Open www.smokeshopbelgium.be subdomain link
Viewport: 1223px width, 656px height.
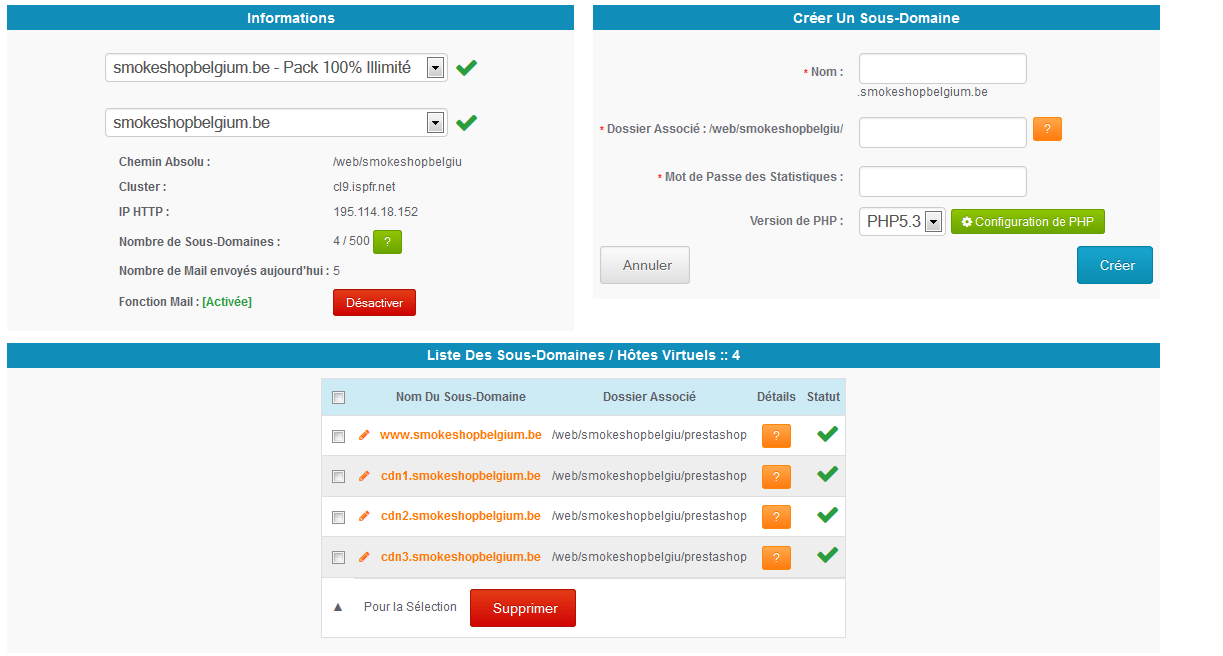[461, 435]
